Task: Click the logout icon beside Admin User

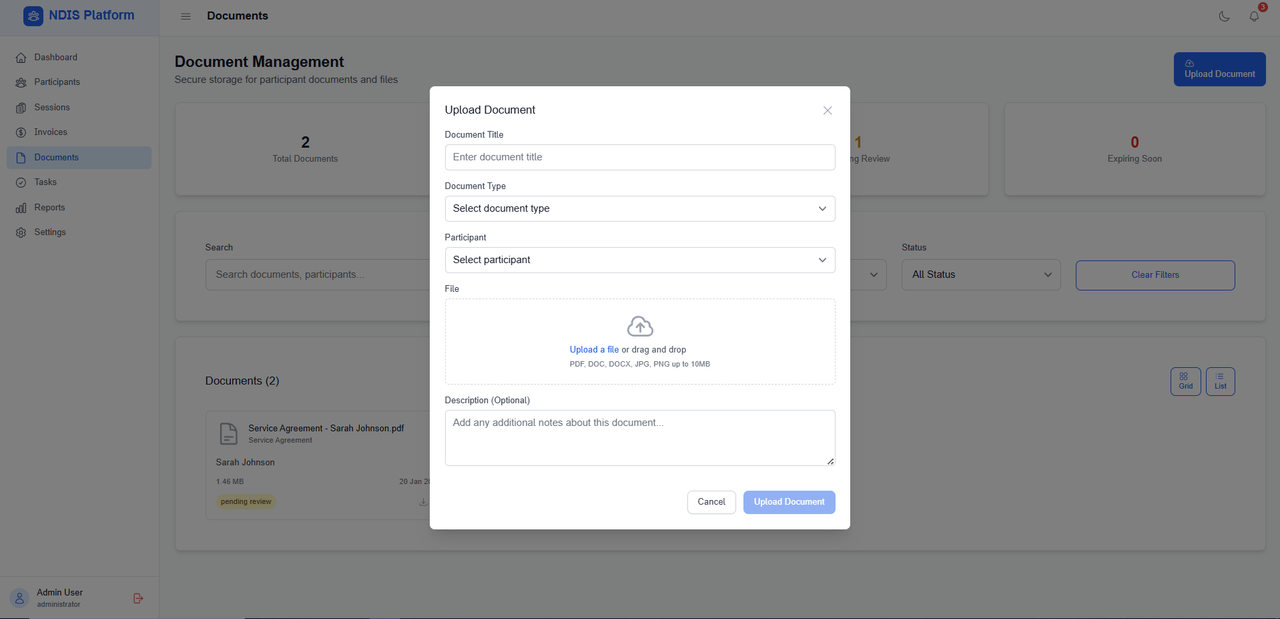Action: [138, 598]
